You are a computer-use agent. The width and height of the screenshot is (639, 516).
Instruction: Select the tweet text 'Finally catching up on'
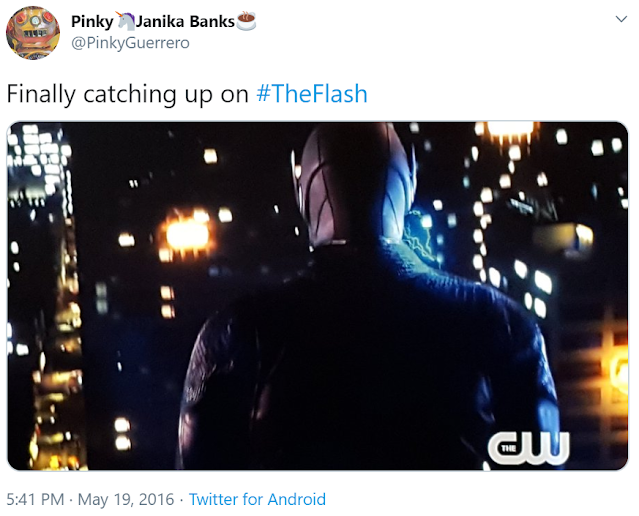(128, 94)
